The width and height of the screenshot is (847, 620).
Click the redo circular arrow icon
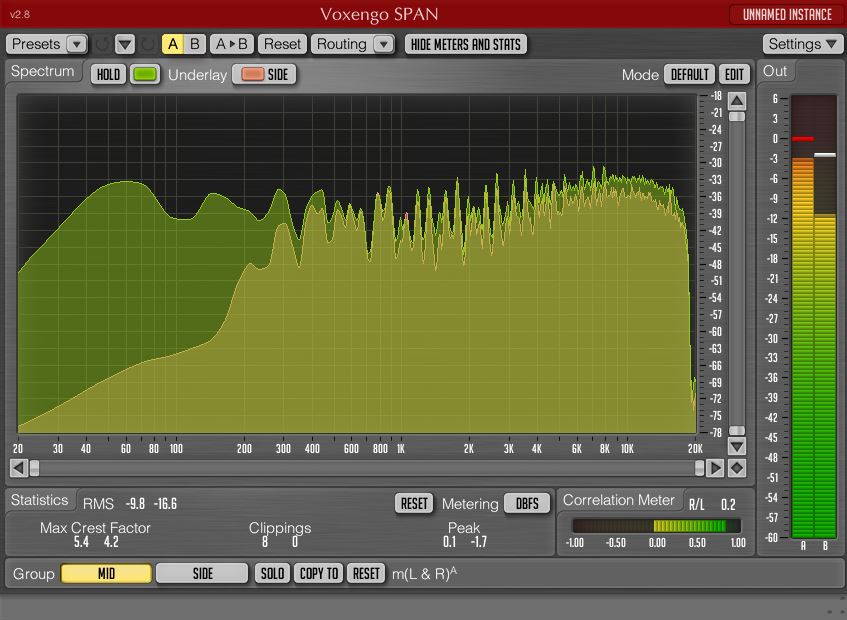click(147, 44)
